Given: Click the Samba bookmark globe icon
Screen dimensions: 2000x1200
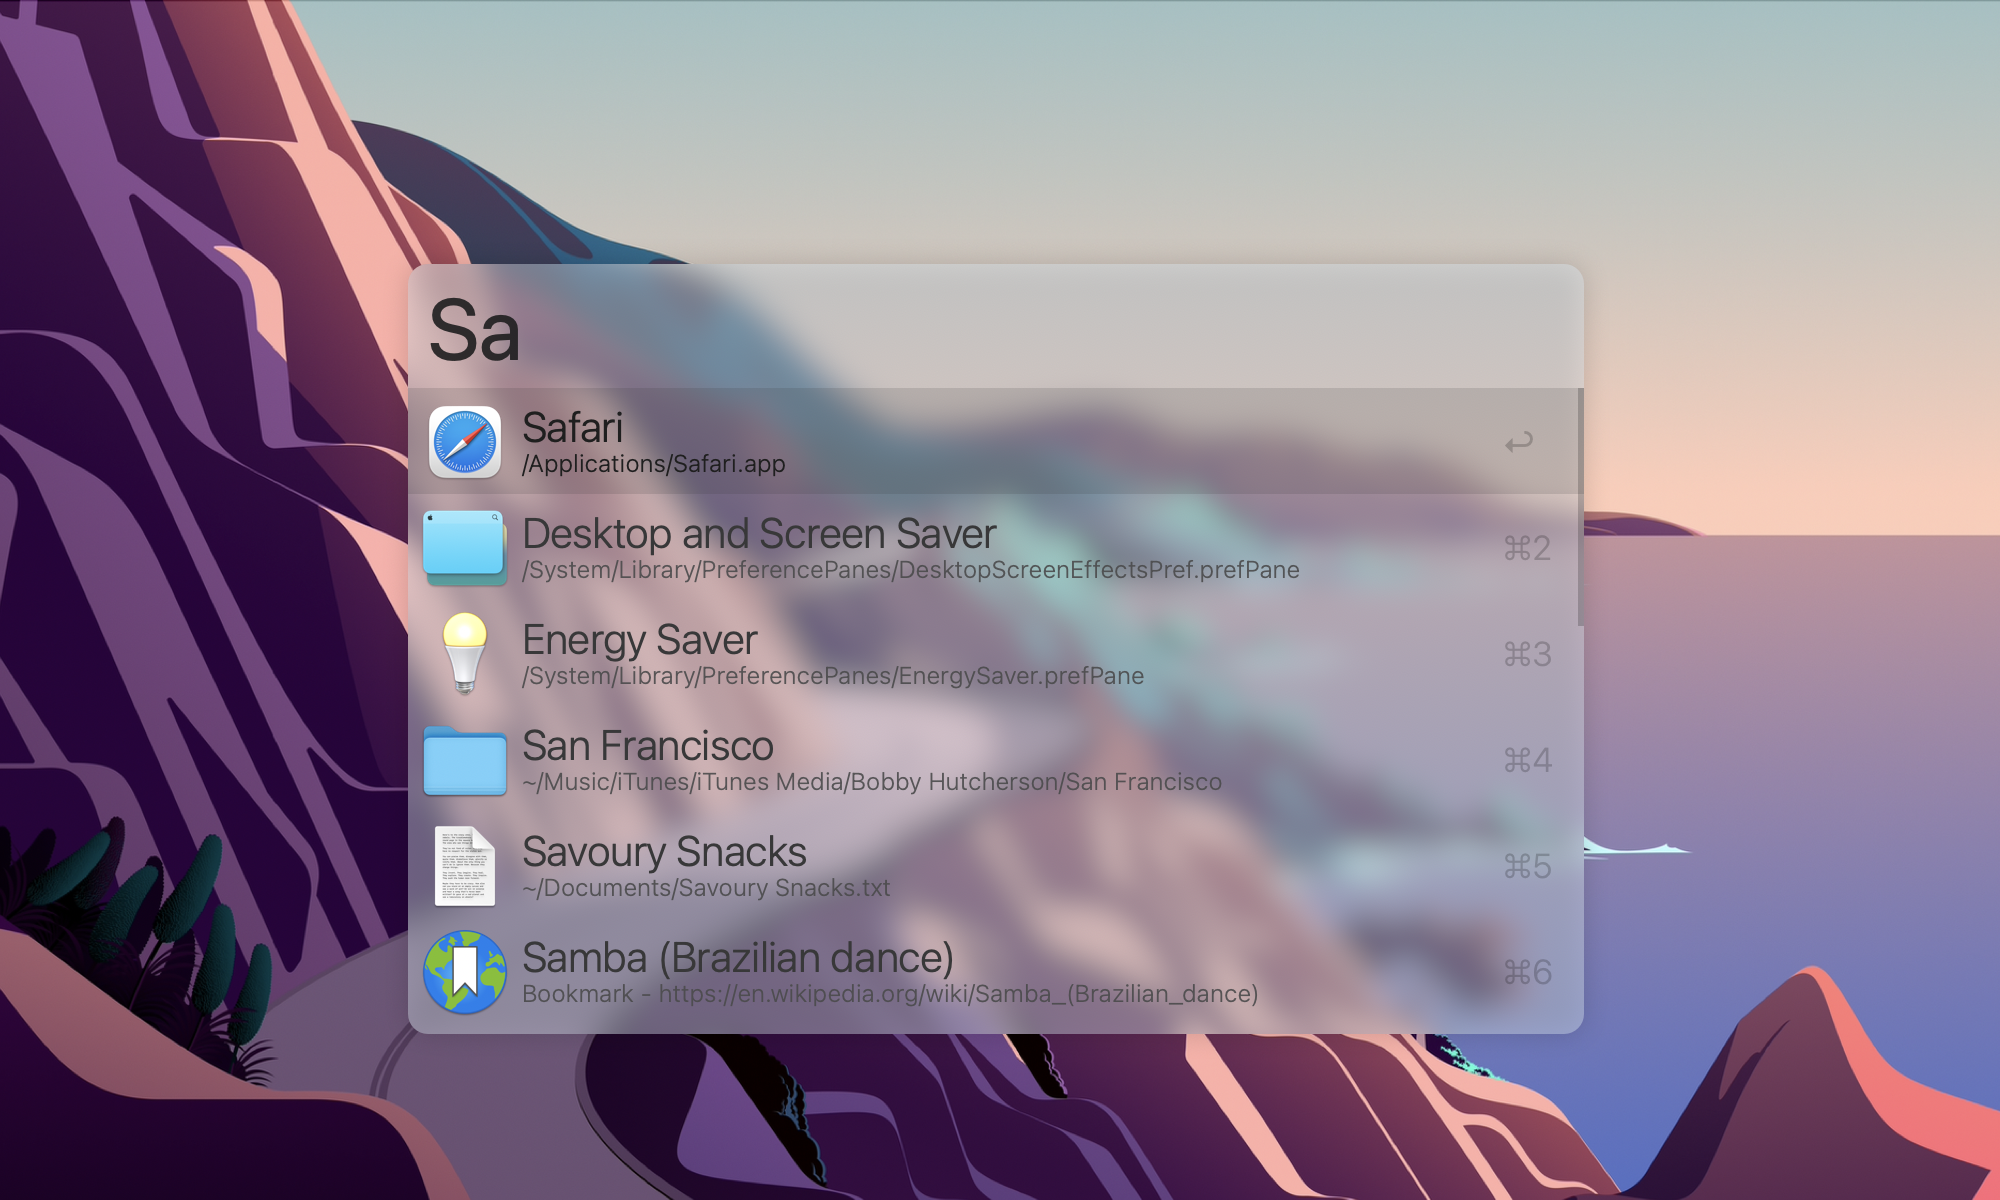Looking at the screenshot, I should [465, 972].
